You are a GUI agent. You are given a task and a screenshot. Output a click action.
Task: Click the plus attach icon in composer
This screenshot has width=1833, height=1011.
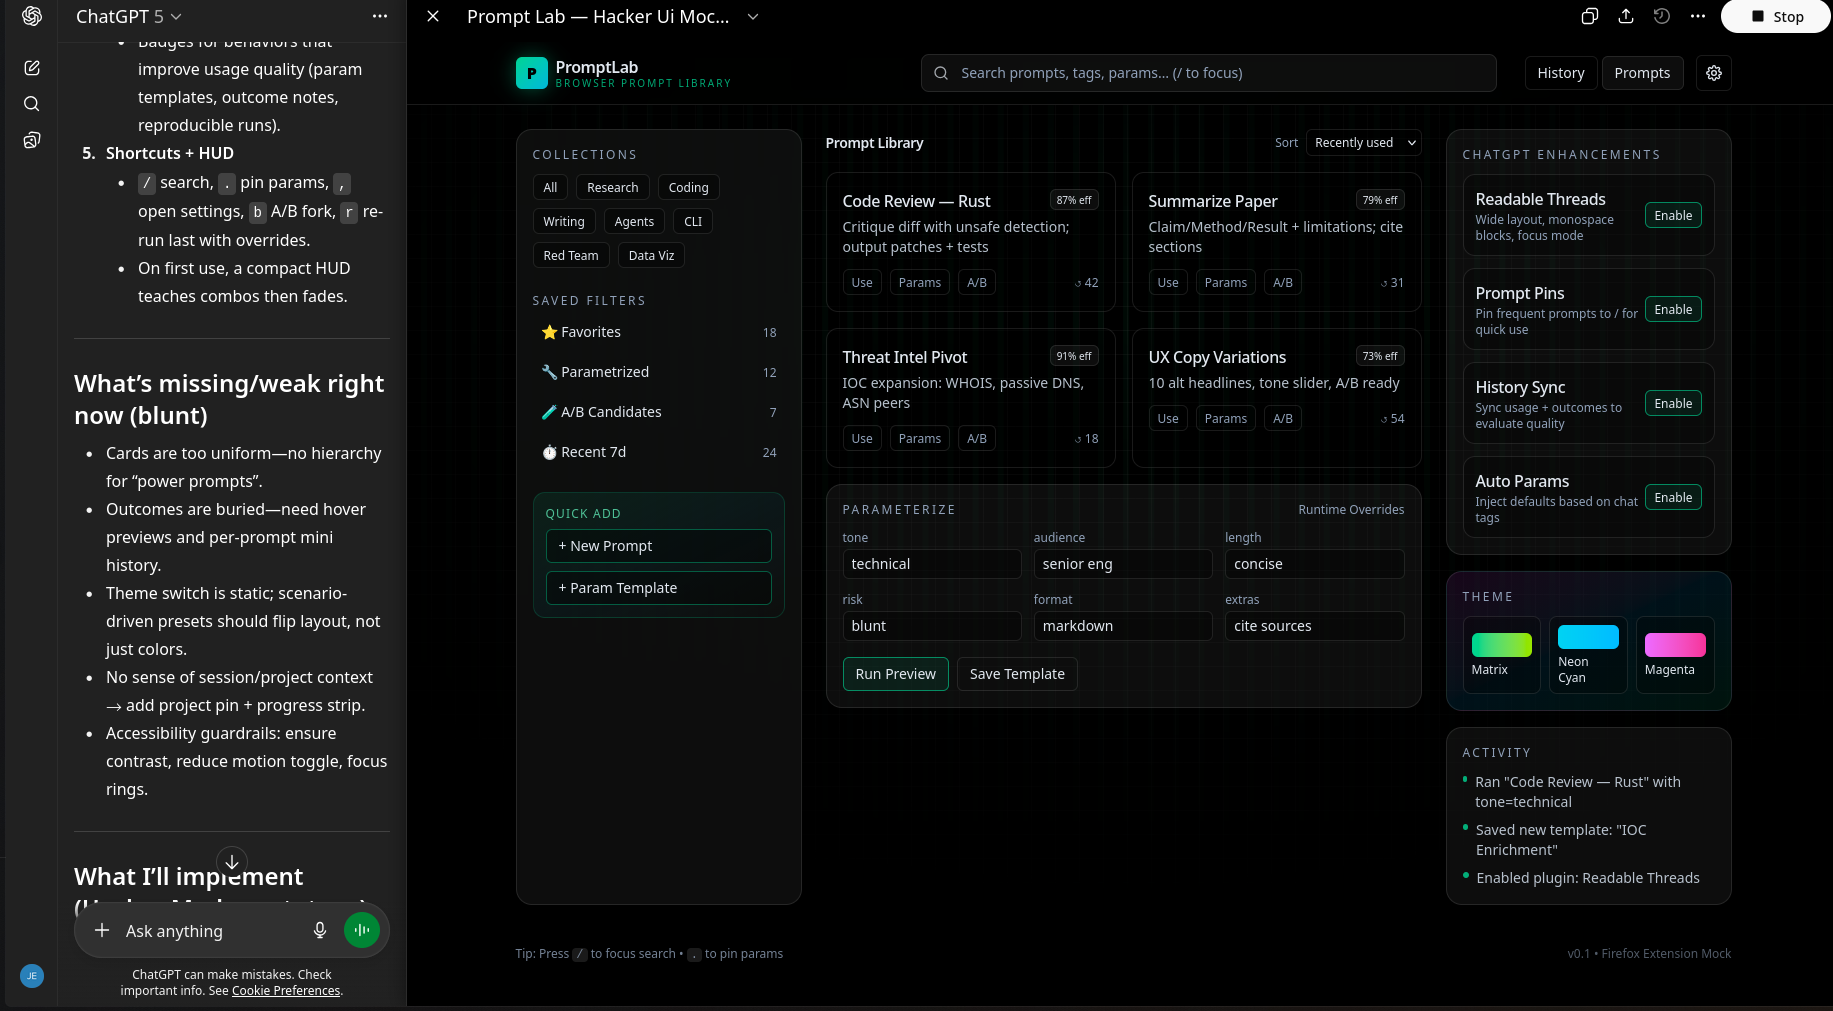pos(102,931)
